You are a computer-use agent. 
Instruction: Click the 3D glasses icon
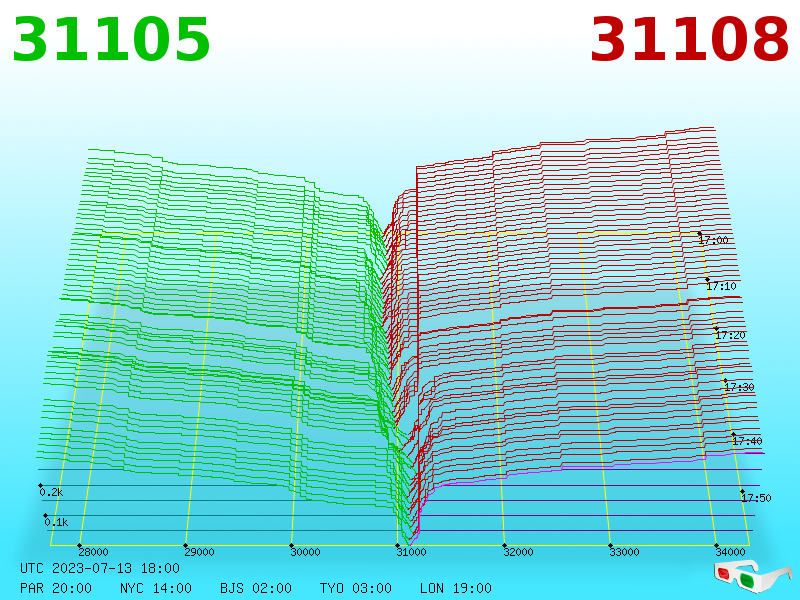click(x=753, y=576)
